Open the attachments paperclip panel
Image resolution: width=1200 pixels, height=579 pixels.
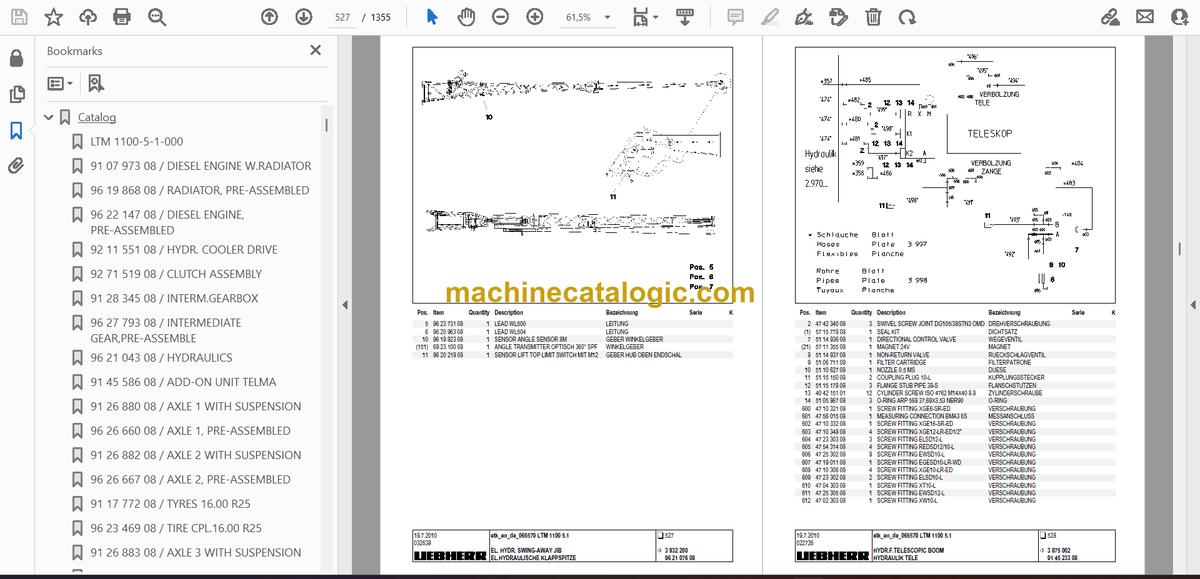point(16,166)
